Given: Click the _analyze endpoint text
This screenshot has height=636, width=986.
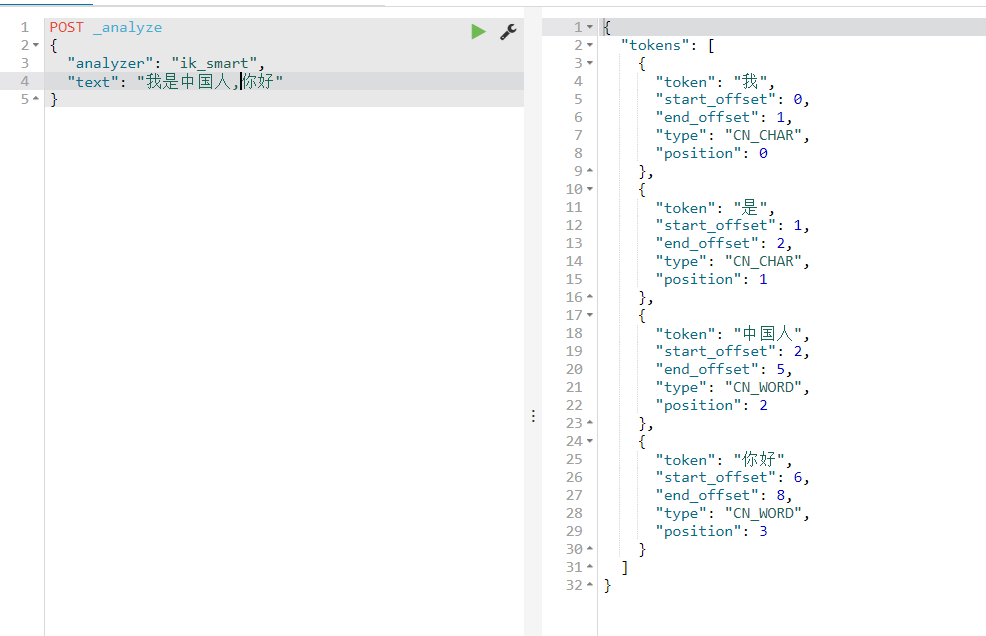Looking at the screenshot, I should (128, 27).
